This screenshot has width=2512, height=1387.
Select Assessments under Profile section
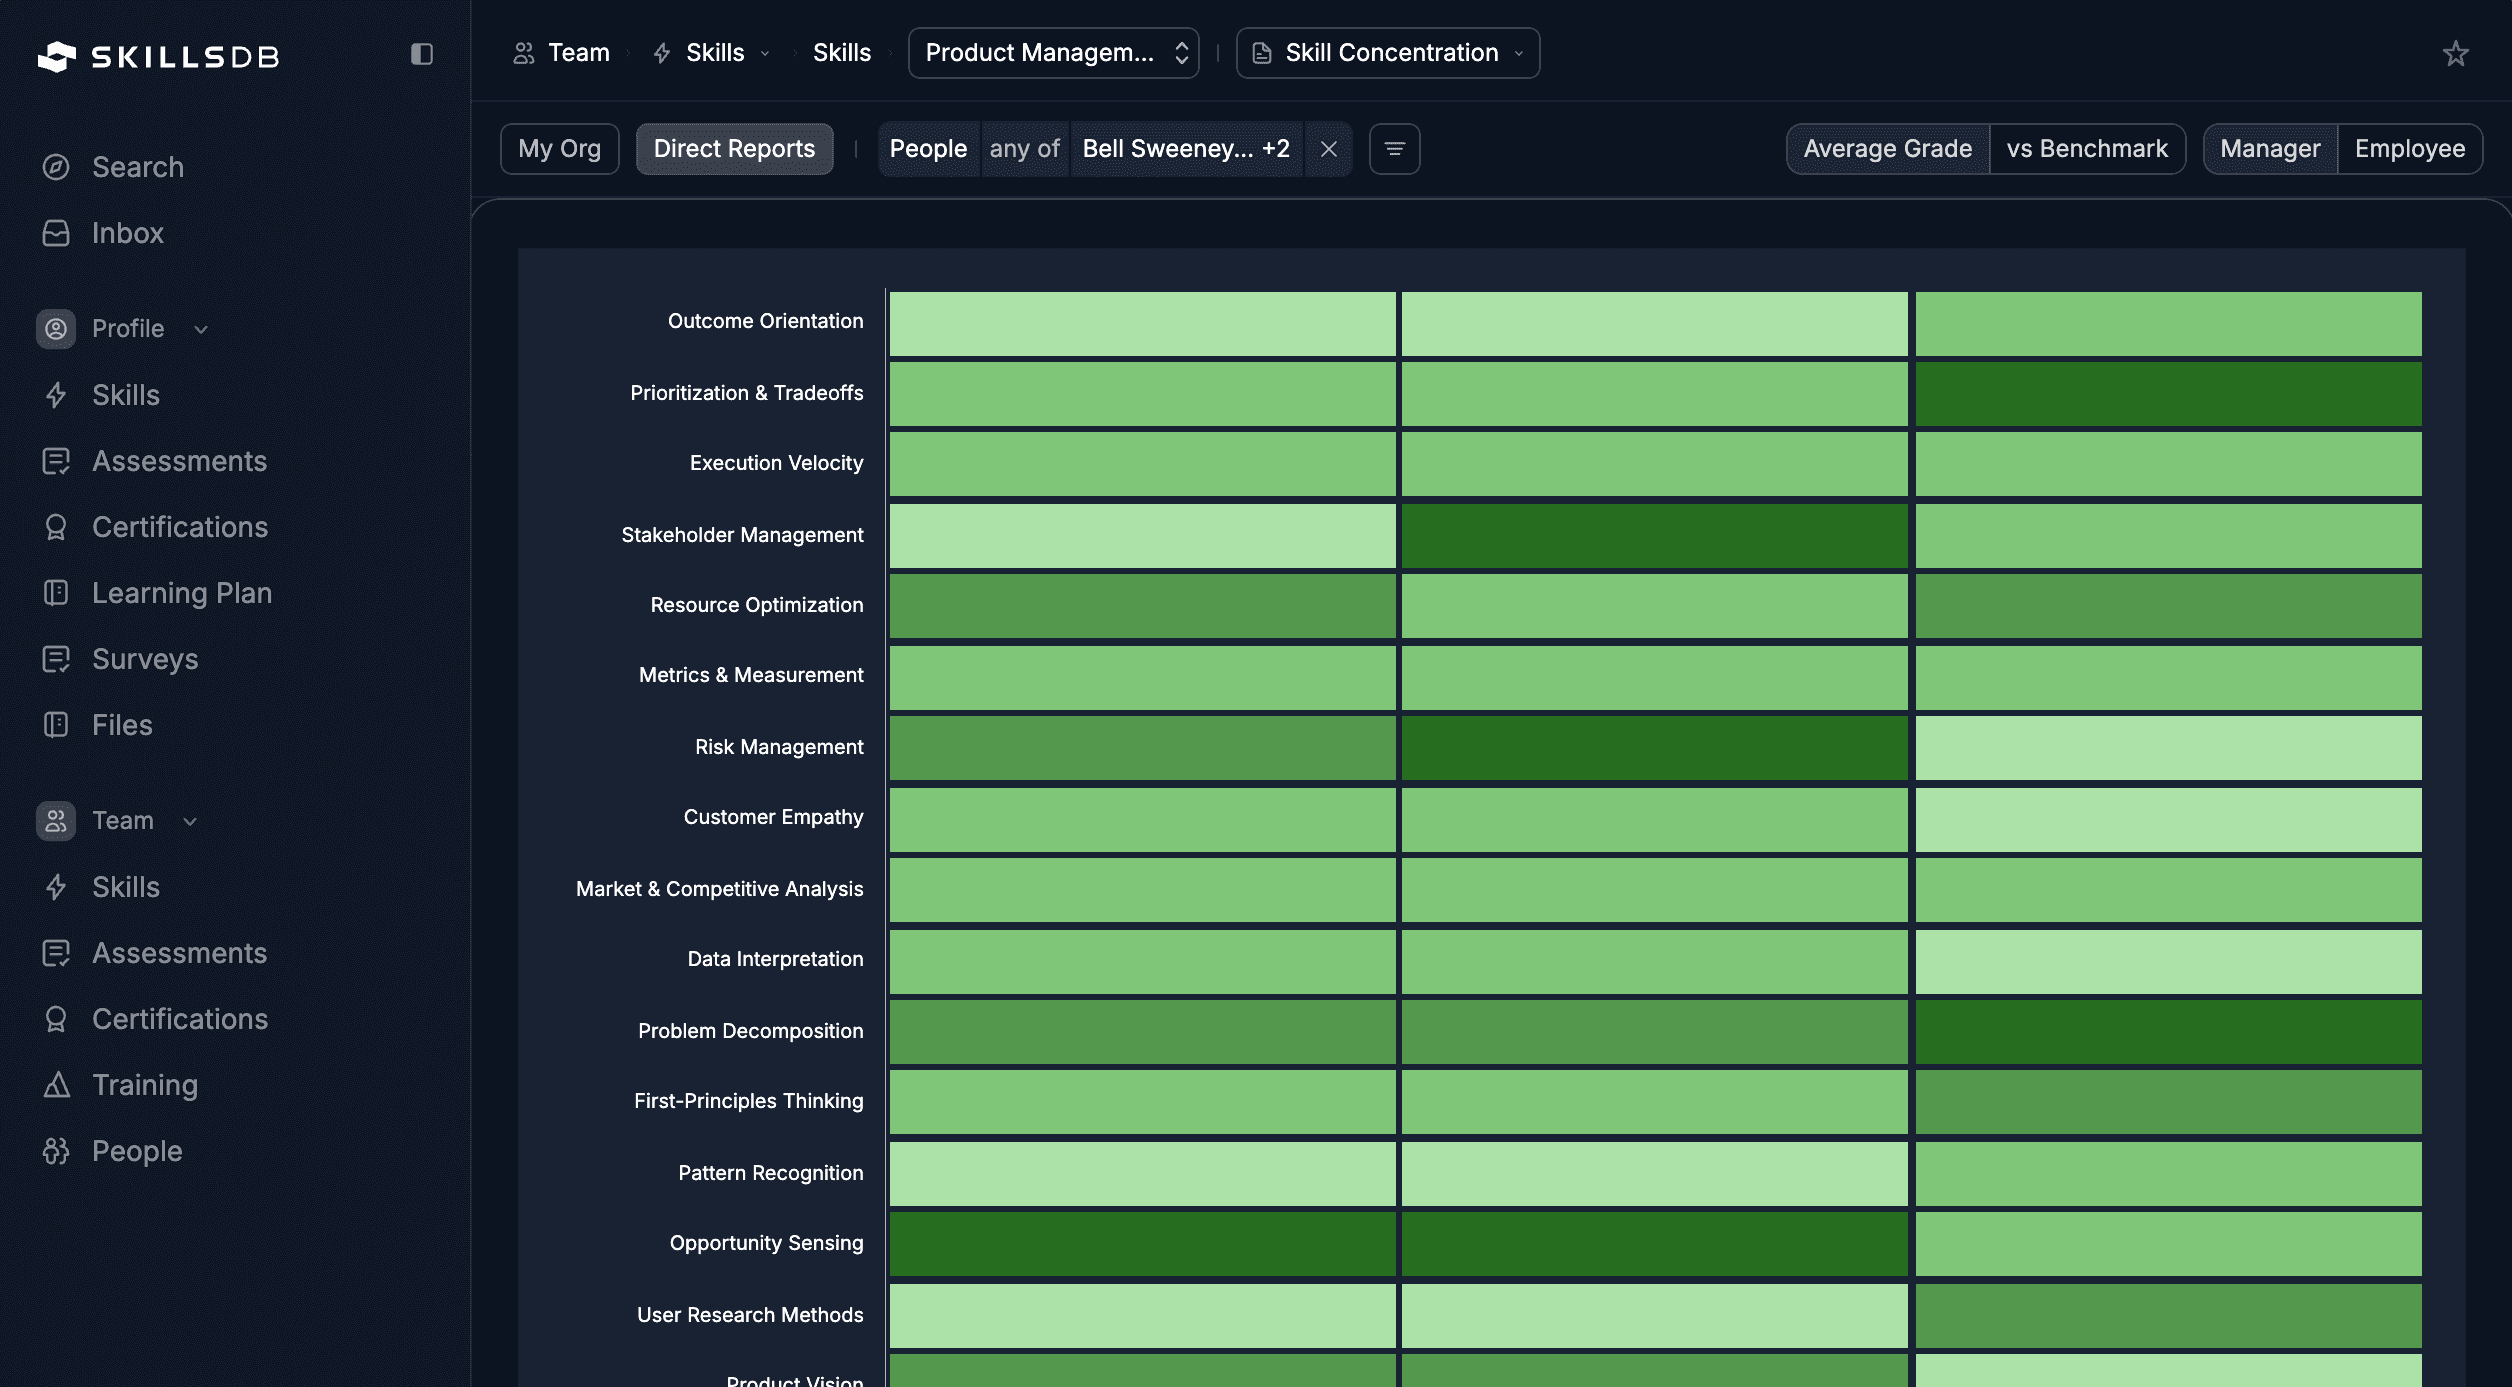pyautogui.click(x=179, y=461)
